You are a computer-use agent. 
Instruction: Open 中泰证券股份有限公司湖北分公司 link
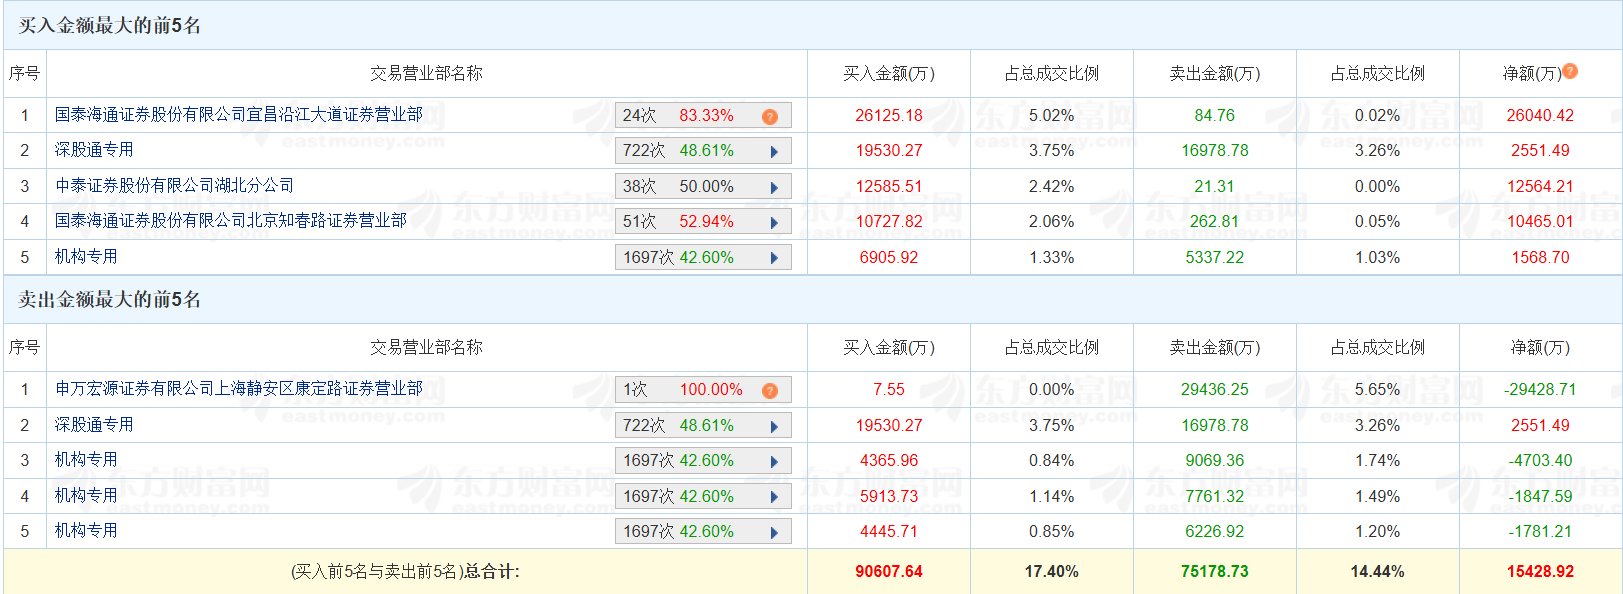click(175, 186)
